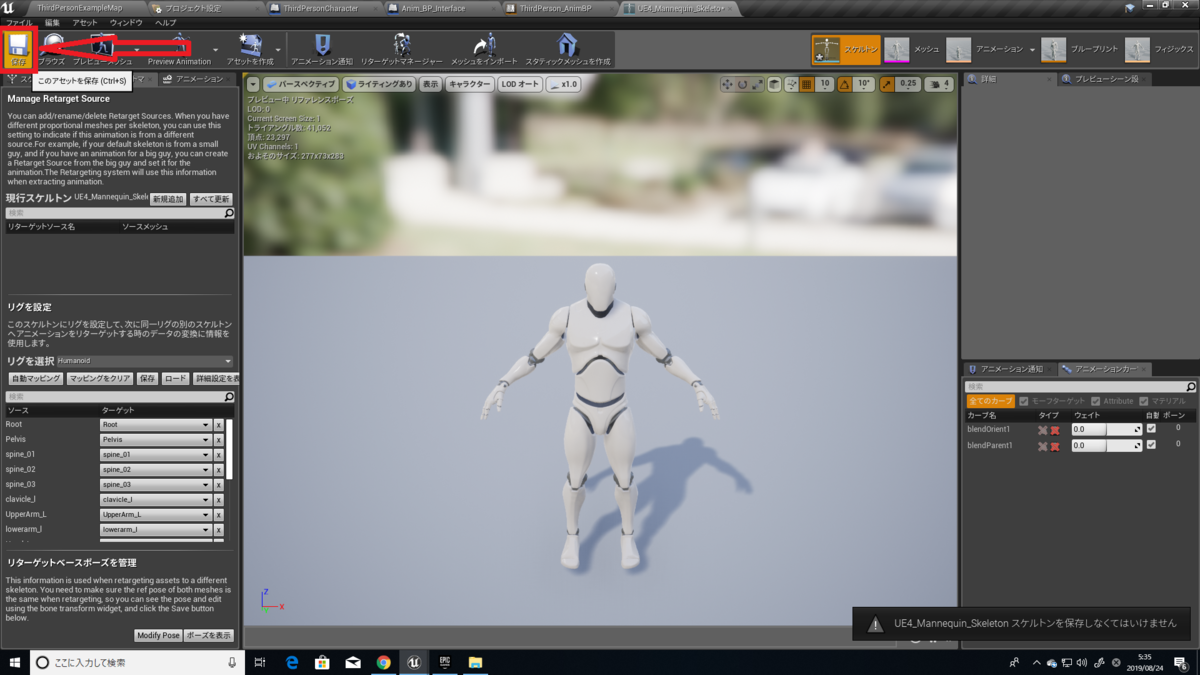
Task: Click メッシュをインポート toolbar icon
Action: point(485,45)
